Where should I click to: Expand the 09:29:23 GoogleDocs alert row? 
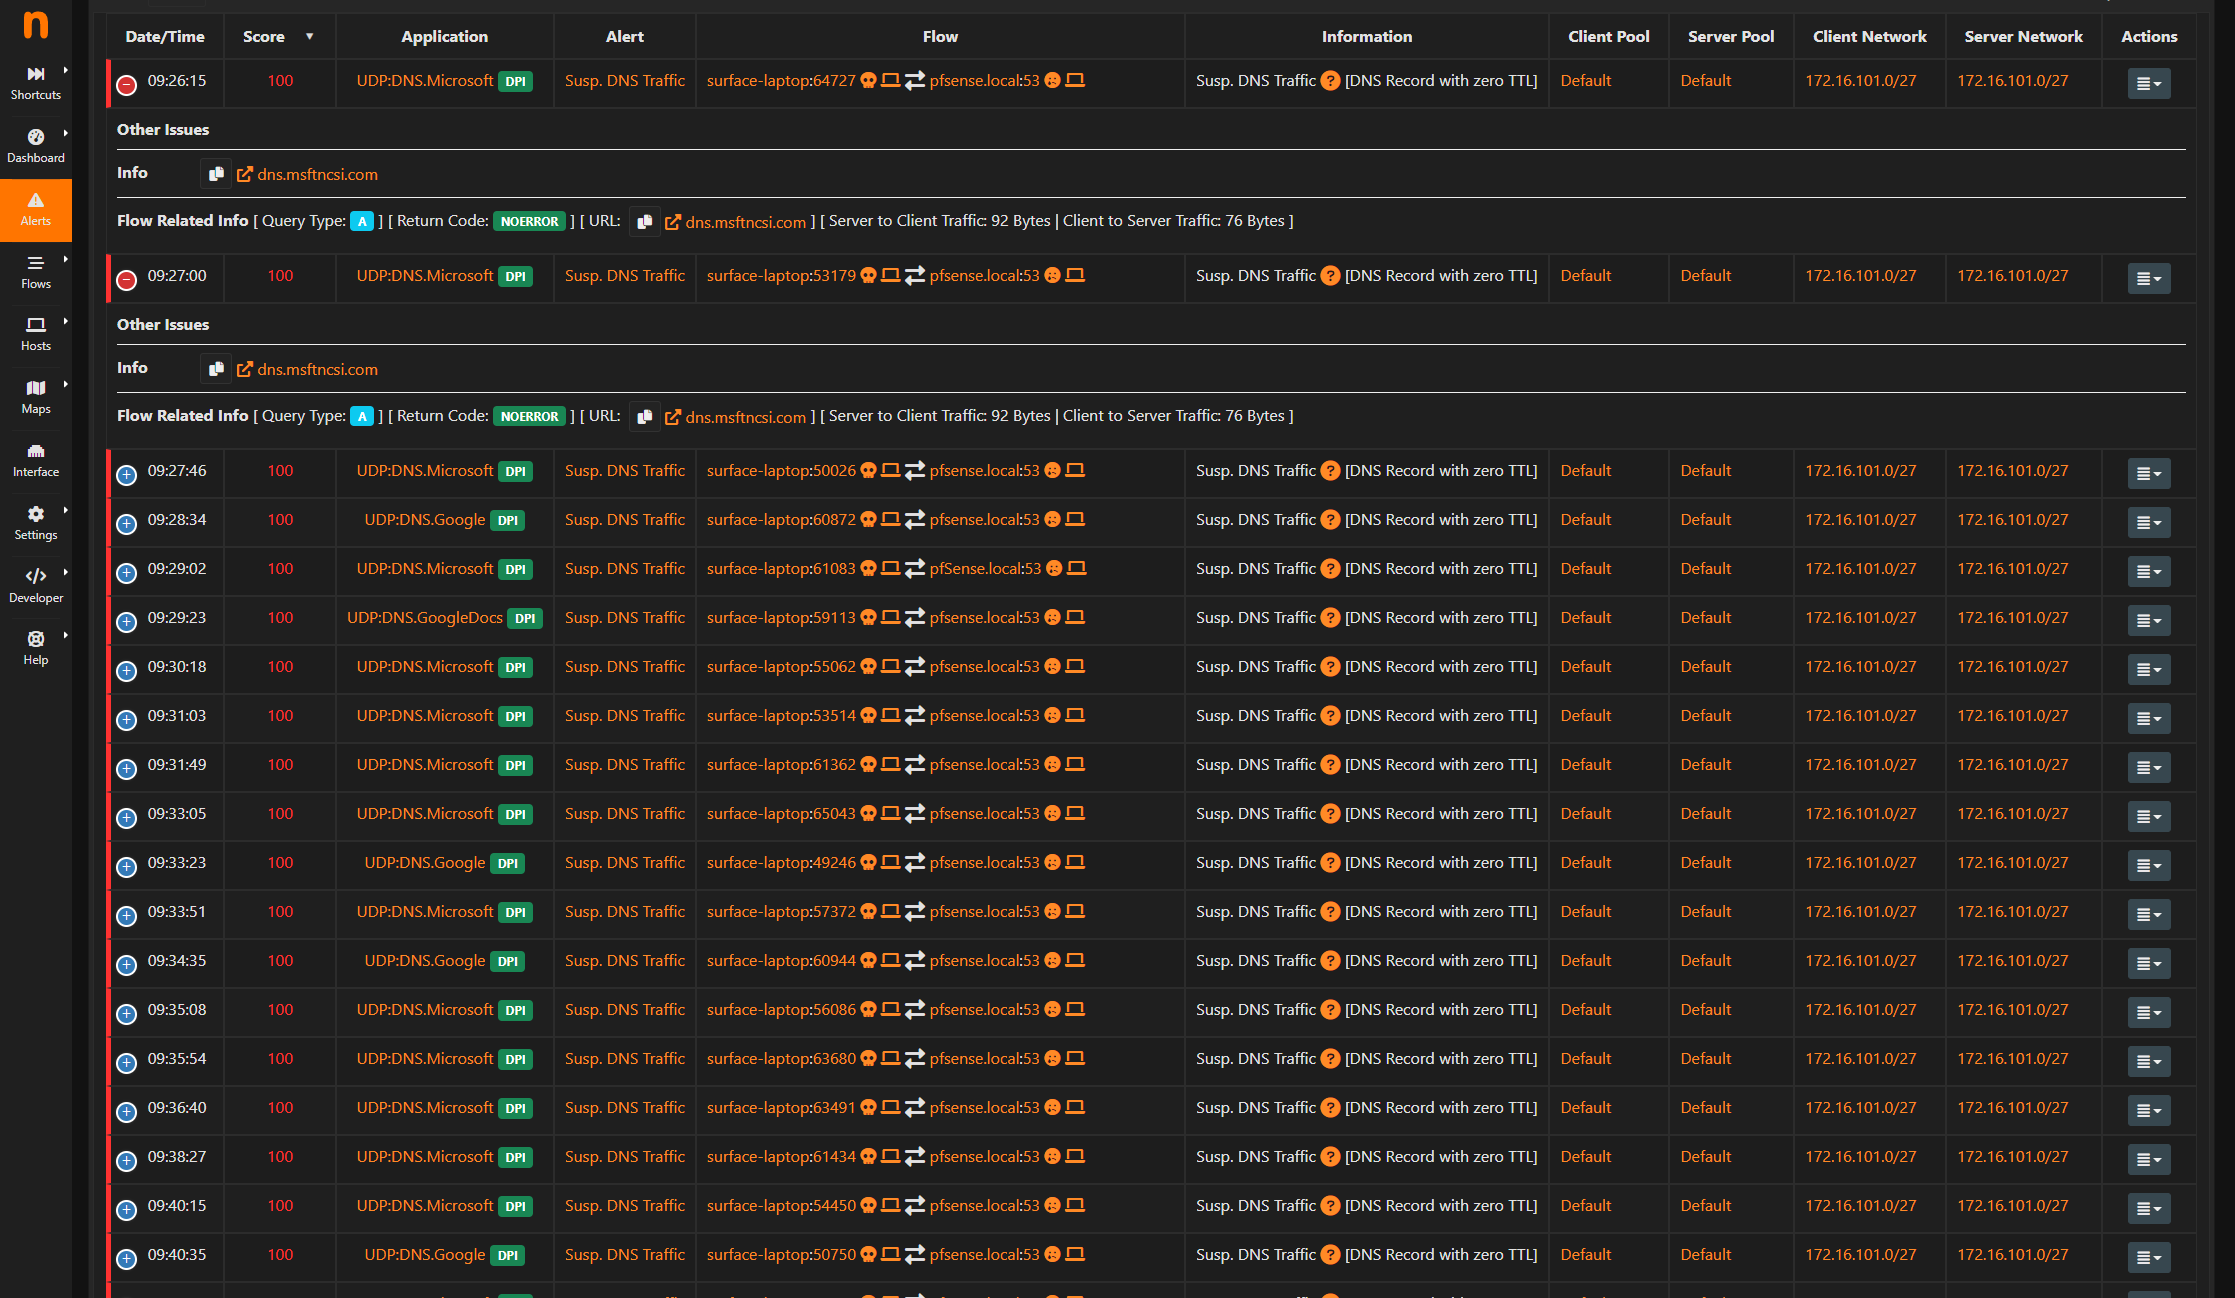[127, 622]
